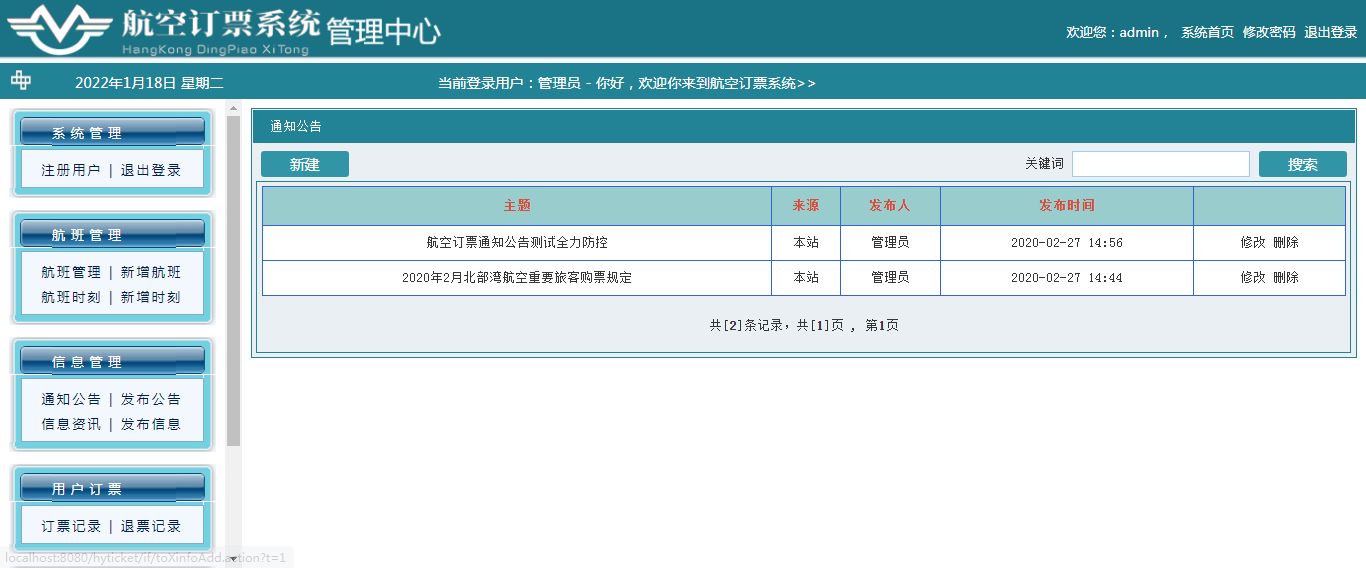1366x568 pixels.
Task: Go to 航班时刻 in the sidebar
Action: point(70,297)
